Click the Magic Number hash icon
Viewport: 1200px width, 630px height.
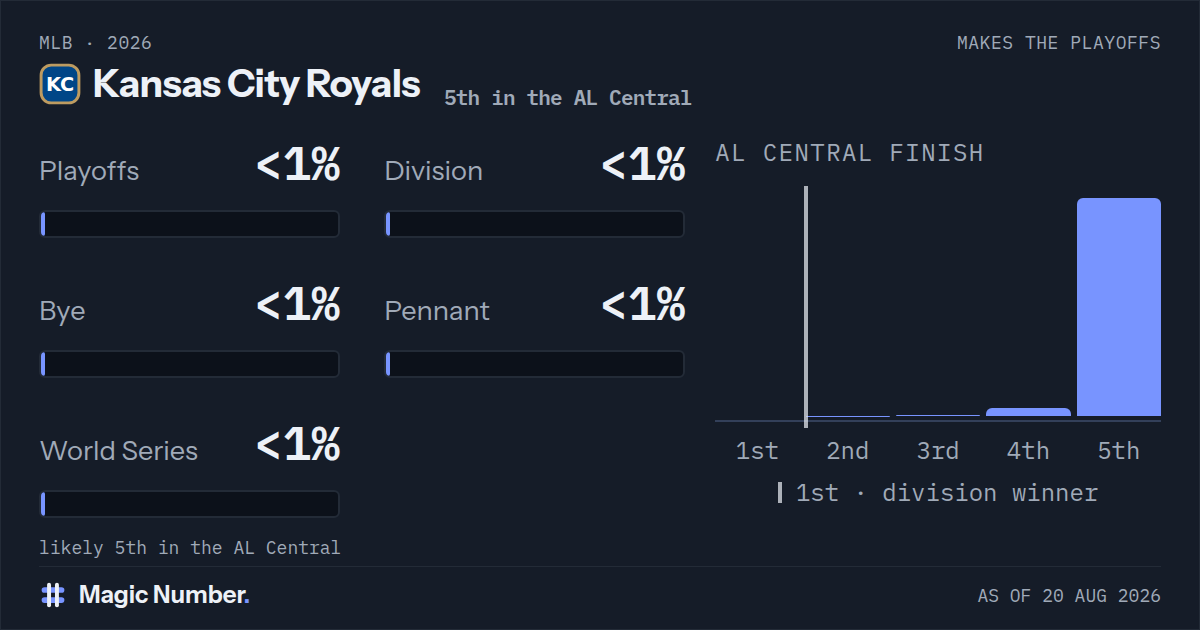click(53, 595)
